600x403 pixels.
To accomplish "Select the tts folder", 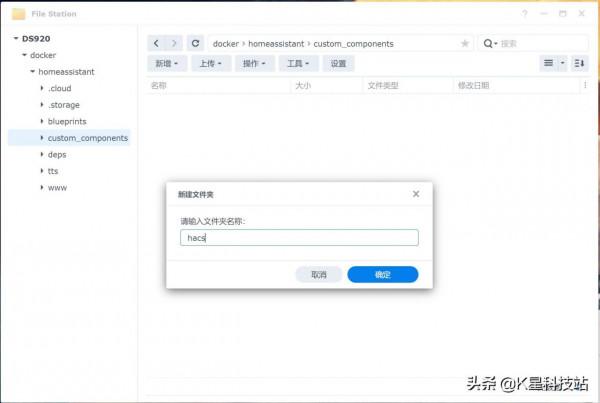I will click(53, 171).
